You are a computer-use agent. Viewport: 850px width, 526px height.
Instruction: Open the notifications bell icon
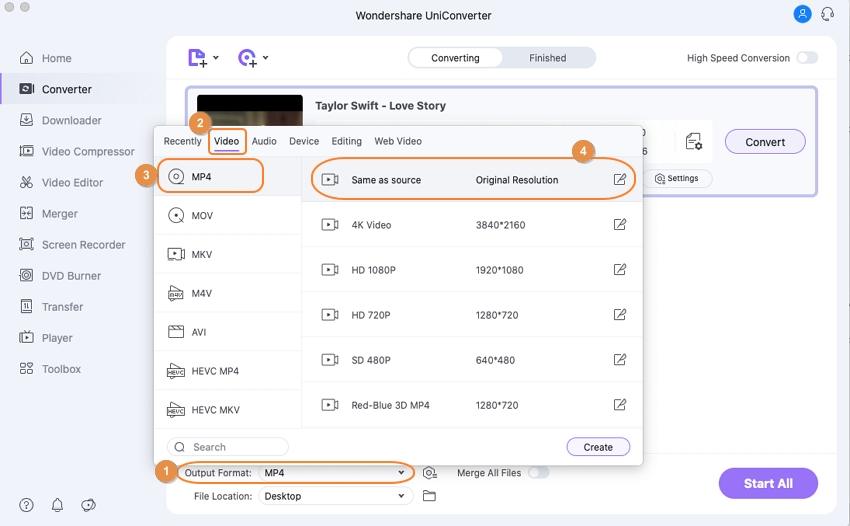pyautogui.click(x=57, y=505)
